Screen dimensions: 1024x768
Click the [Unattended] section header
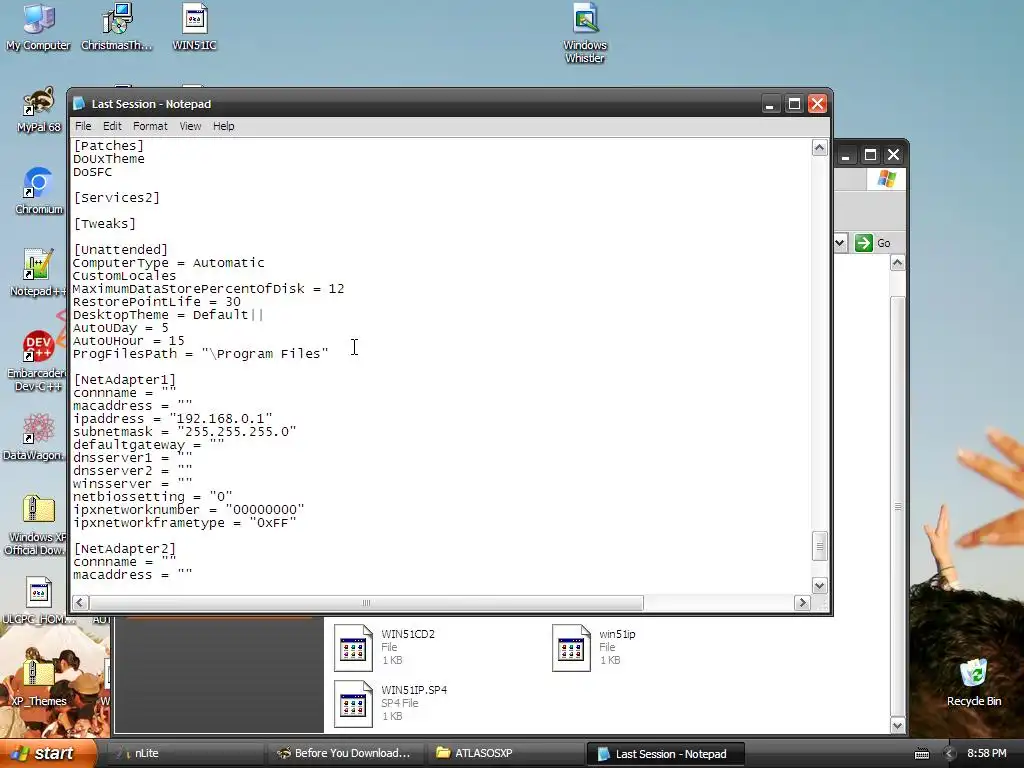(121, 249)
